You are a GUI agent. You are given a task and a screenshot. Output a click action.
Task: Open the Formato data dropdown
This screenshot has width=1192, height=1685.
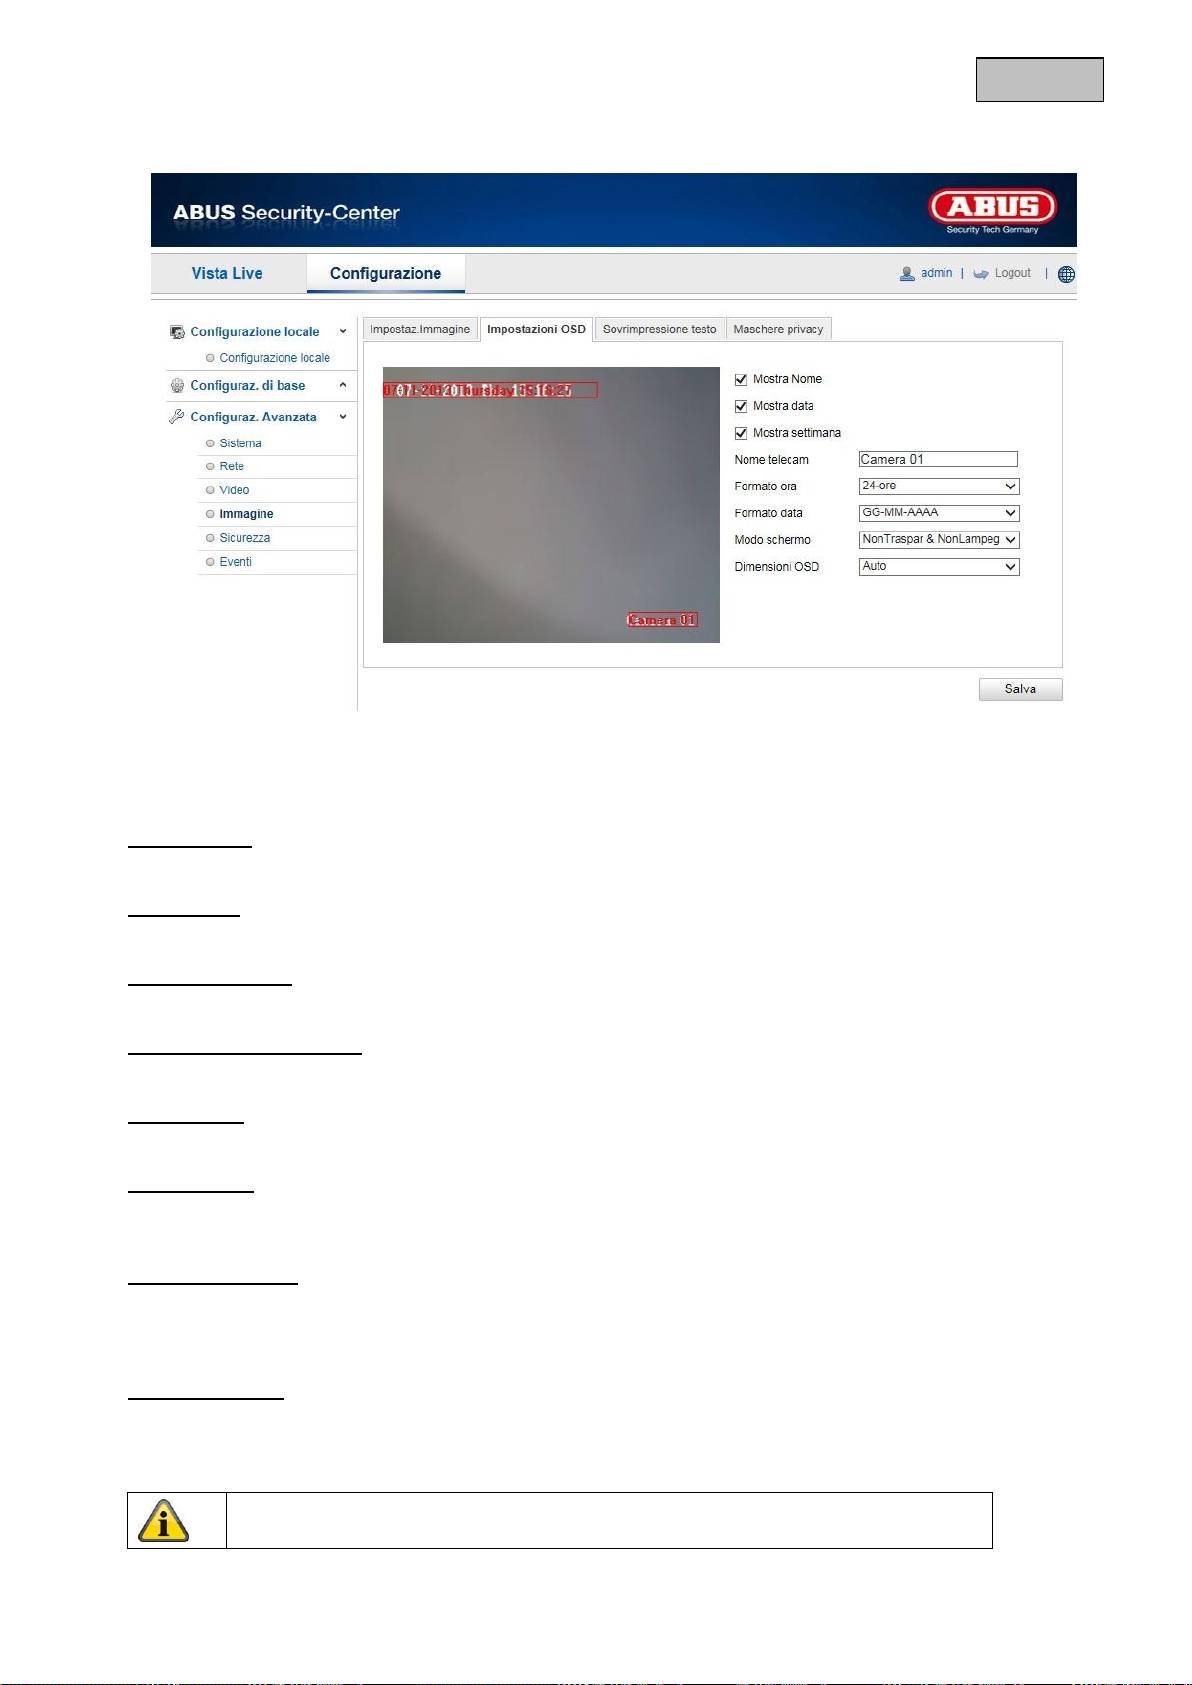click(x=938, y=513)
